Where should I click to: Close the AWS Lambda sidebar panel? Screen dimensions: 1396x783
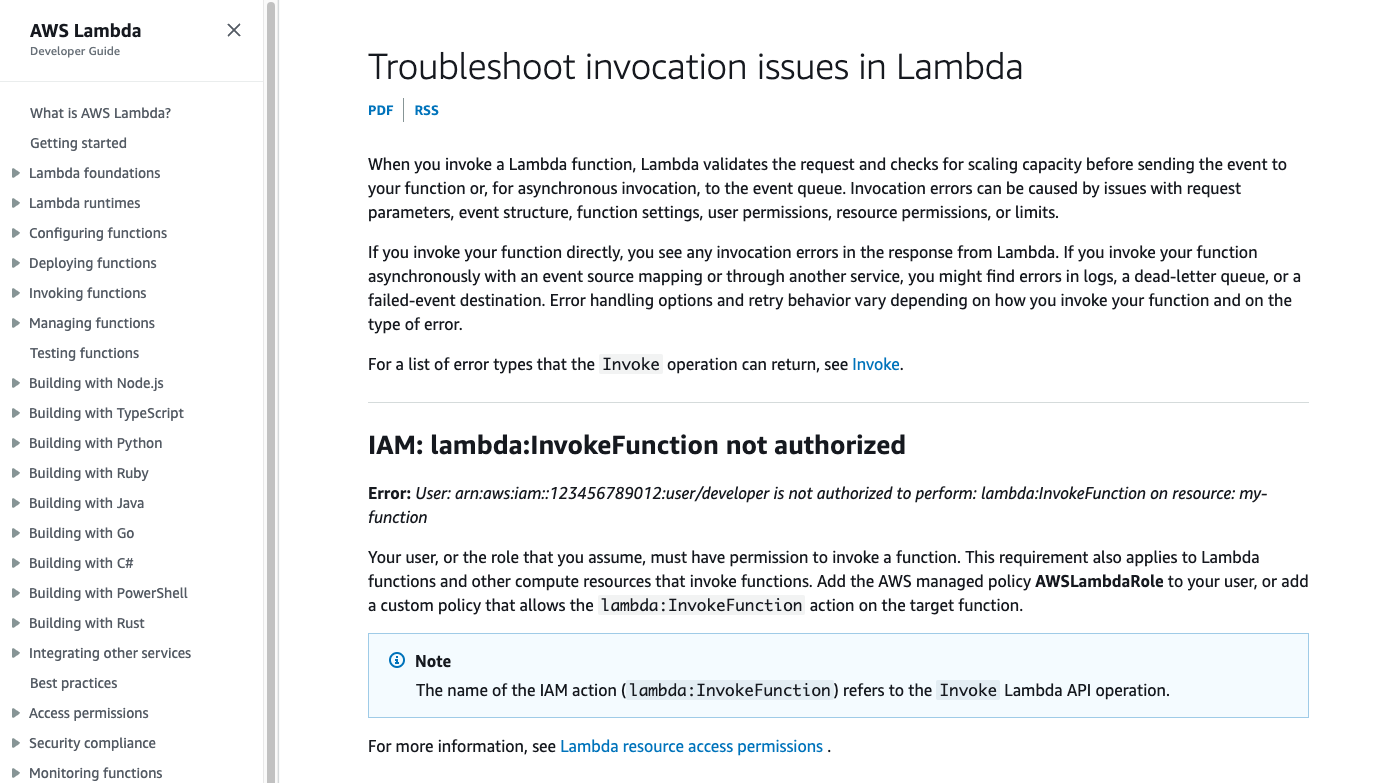pos(234,30)
